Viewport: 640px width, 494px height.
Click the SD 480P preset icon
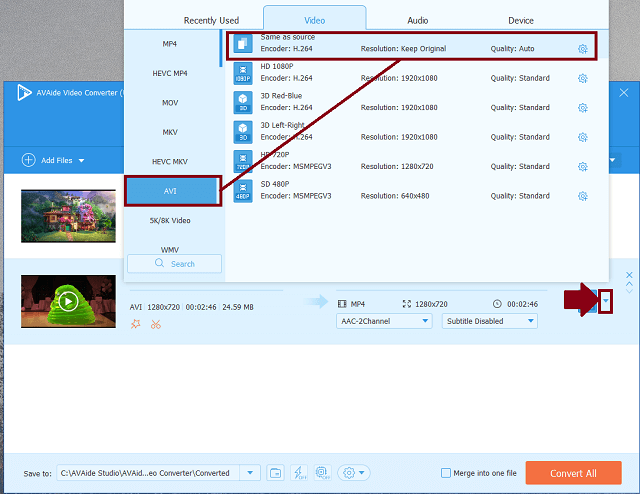(243, 191)
